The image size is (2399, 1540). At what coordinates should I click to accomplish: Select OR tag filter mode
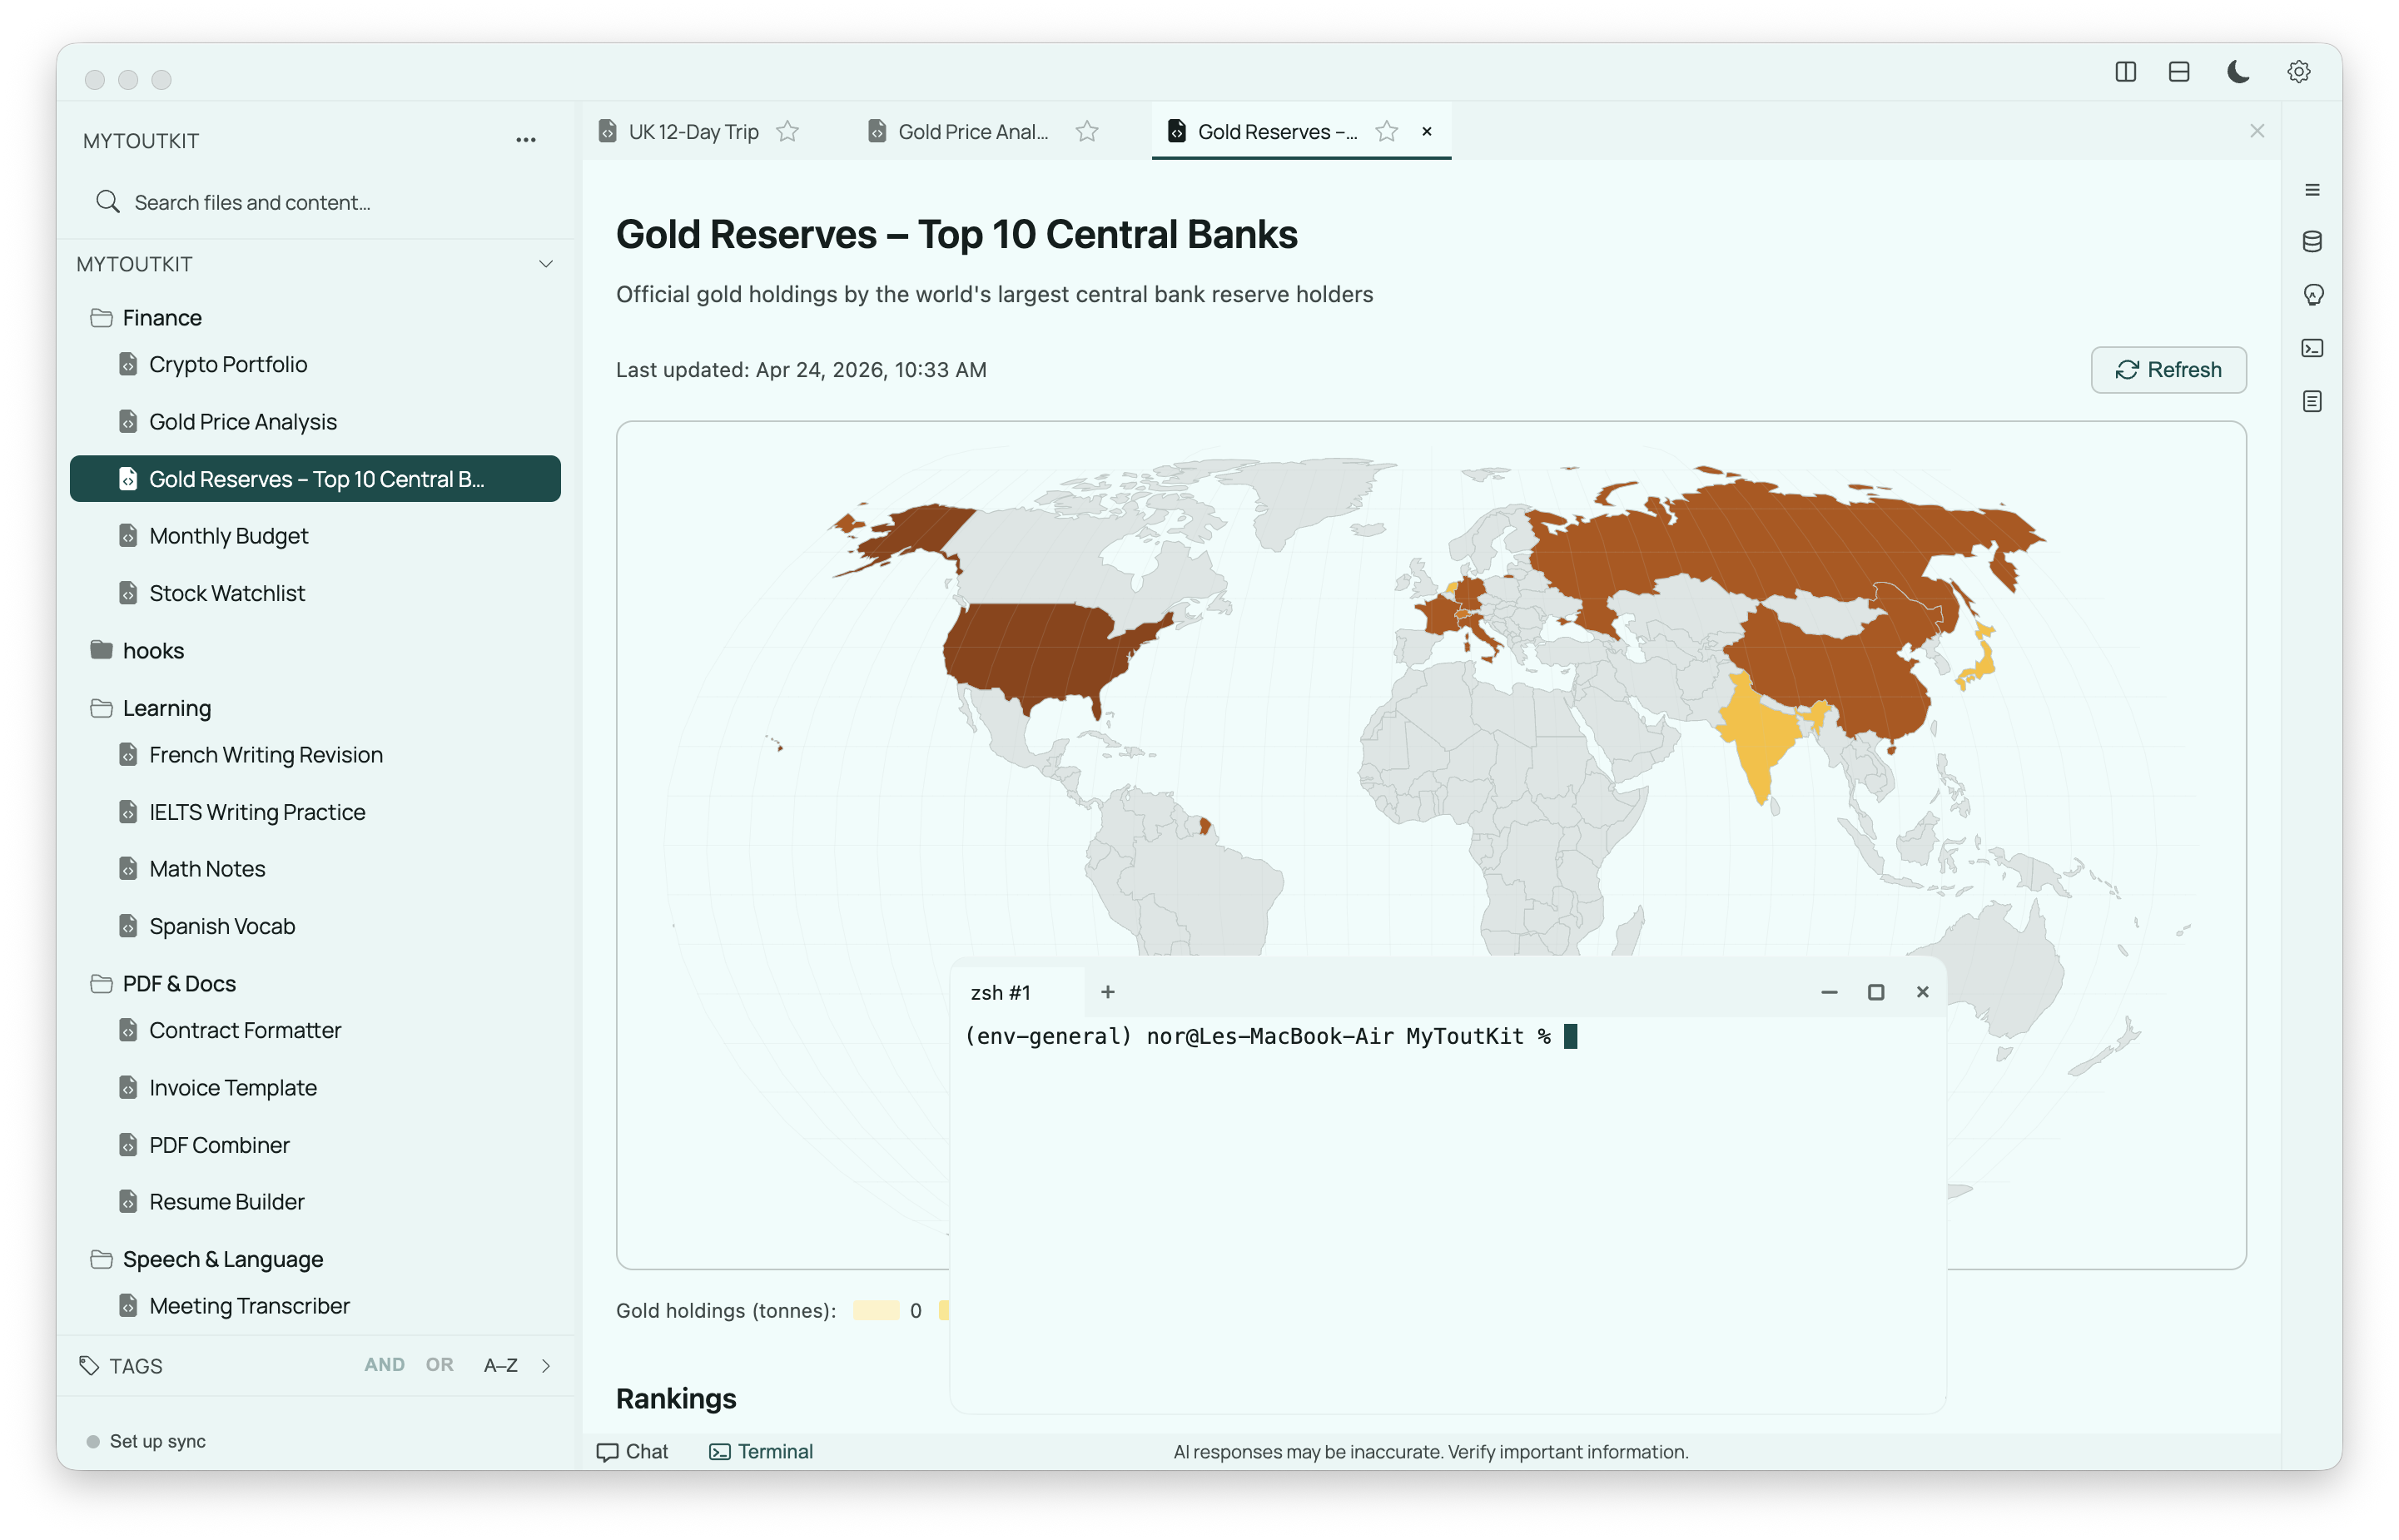point(439,1365)
